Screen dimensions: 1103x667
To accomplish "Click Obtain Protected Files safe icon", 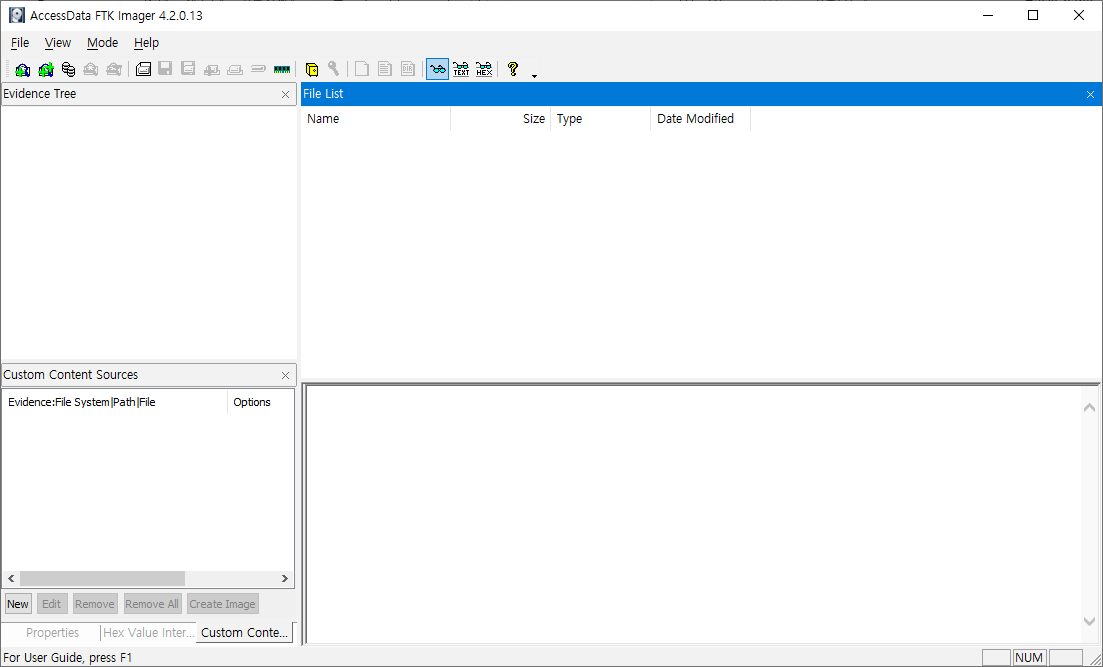I will click(x=312, y=69).
